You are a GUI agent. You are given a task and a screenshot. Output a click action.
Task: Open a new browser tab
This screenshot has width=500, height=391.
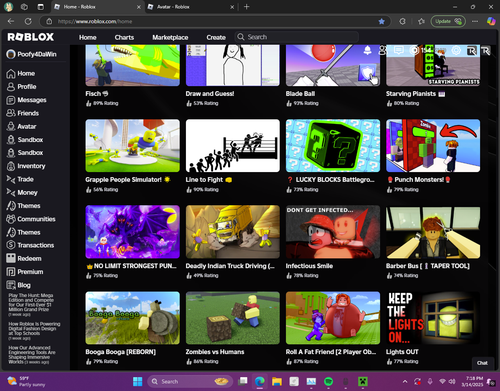(246, 7)
